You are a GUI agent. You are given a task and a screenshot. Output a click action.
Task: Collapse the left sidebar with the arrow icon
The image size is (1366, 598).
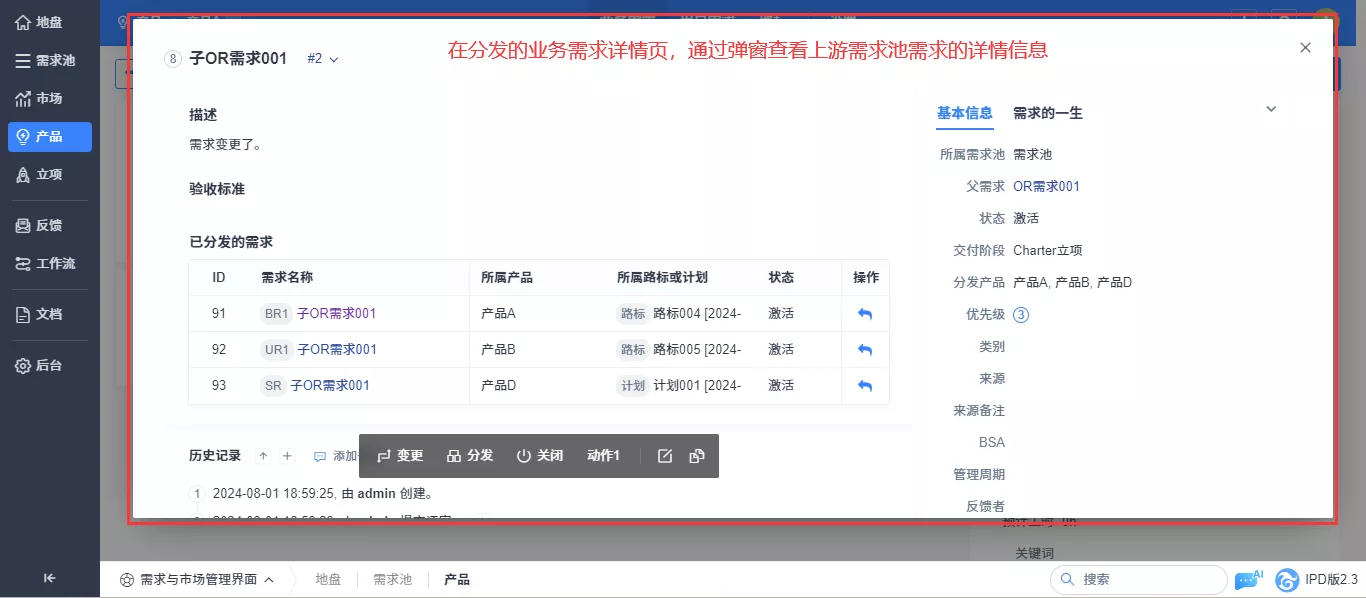(50, 578)
